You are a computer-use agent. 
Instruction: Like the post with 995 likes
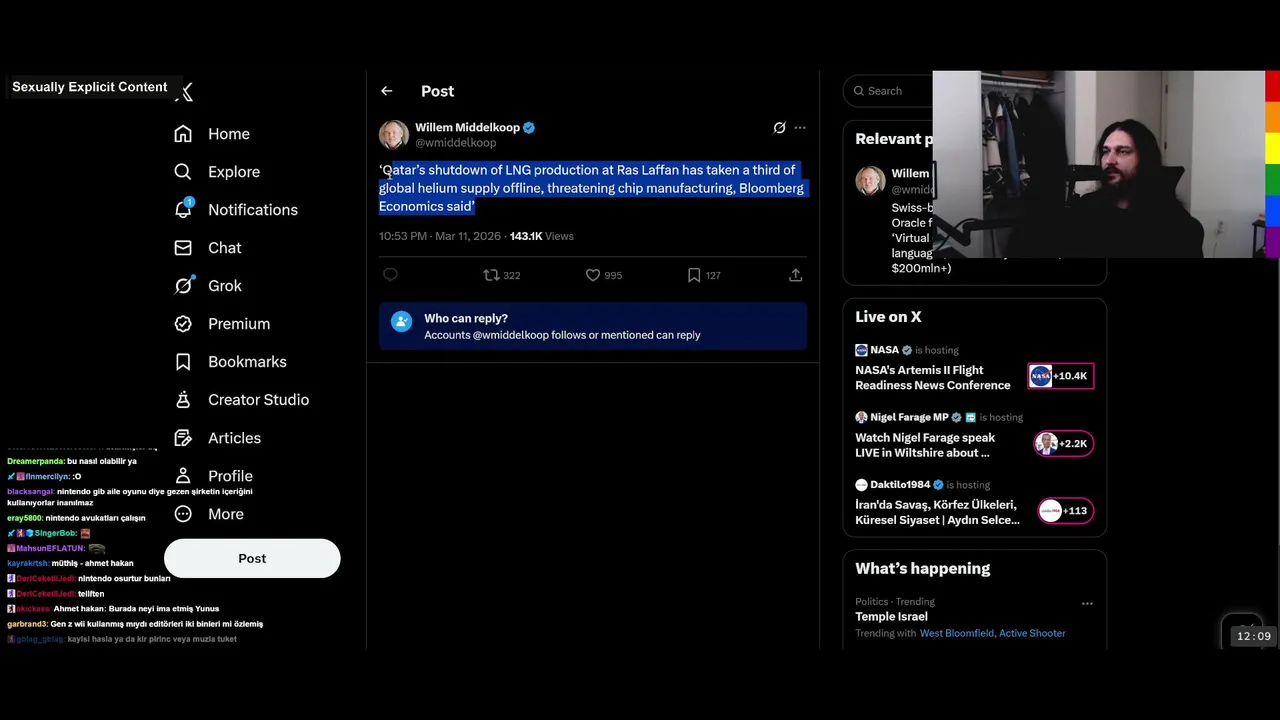point(604,275)
